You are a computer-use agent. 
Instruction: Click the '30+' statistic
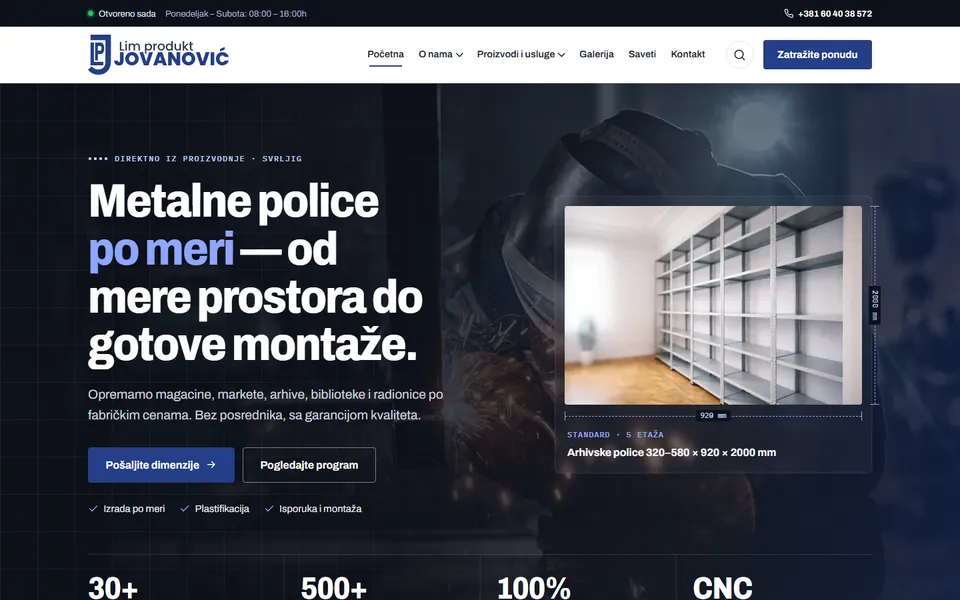113,588
